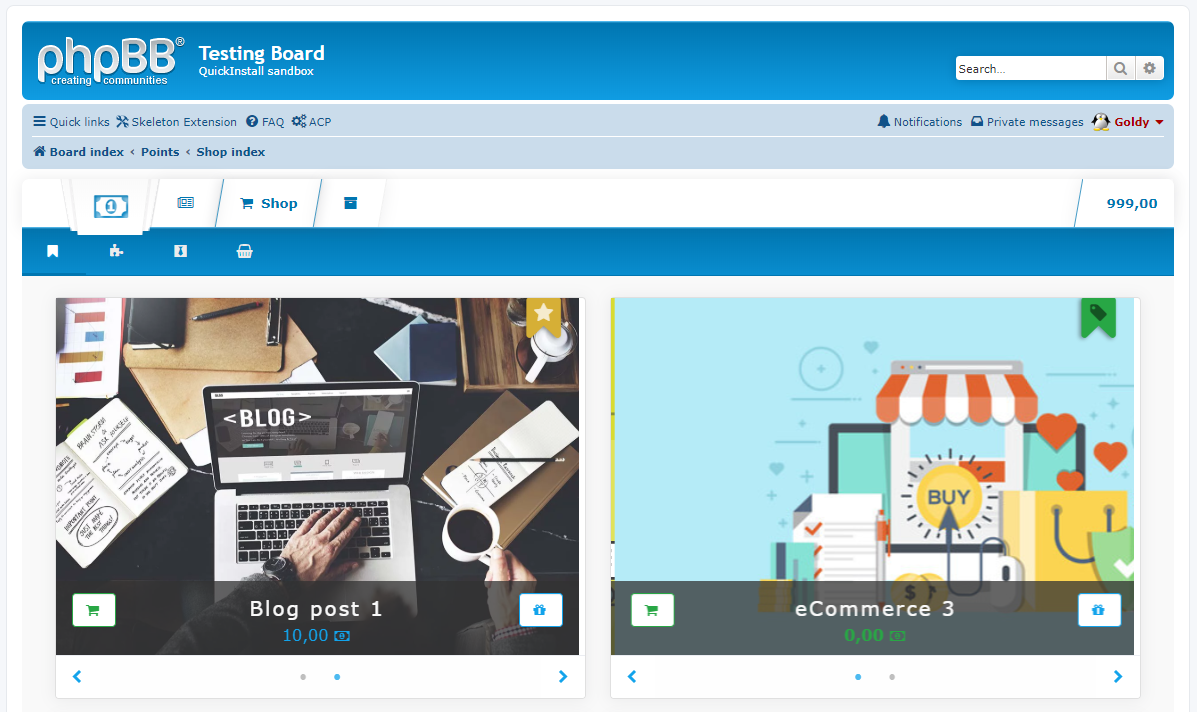
Task: Click green cart button on Blog post 1
Action: (x=94, y=610)
